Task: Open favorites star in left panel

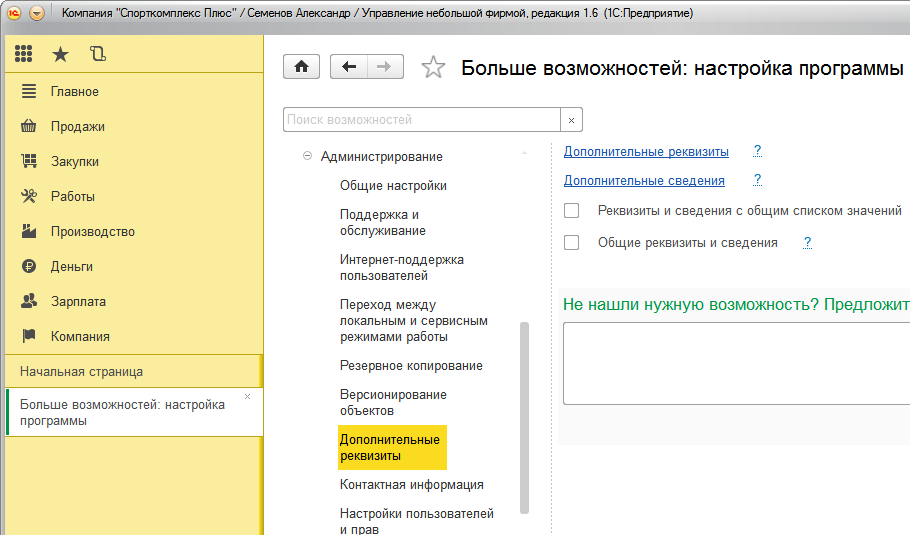Action: pos(60,54)
